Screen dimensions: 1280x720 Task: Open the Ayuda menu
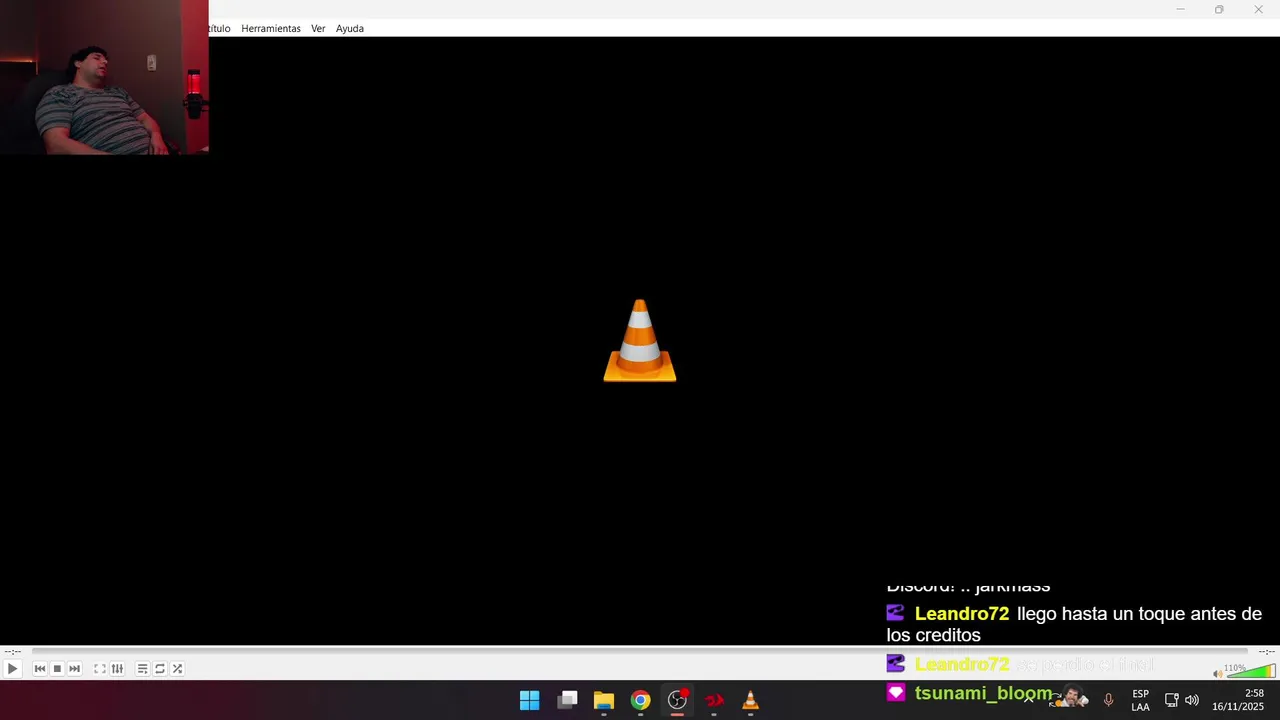pyautogui.click(x=349, y=28)
